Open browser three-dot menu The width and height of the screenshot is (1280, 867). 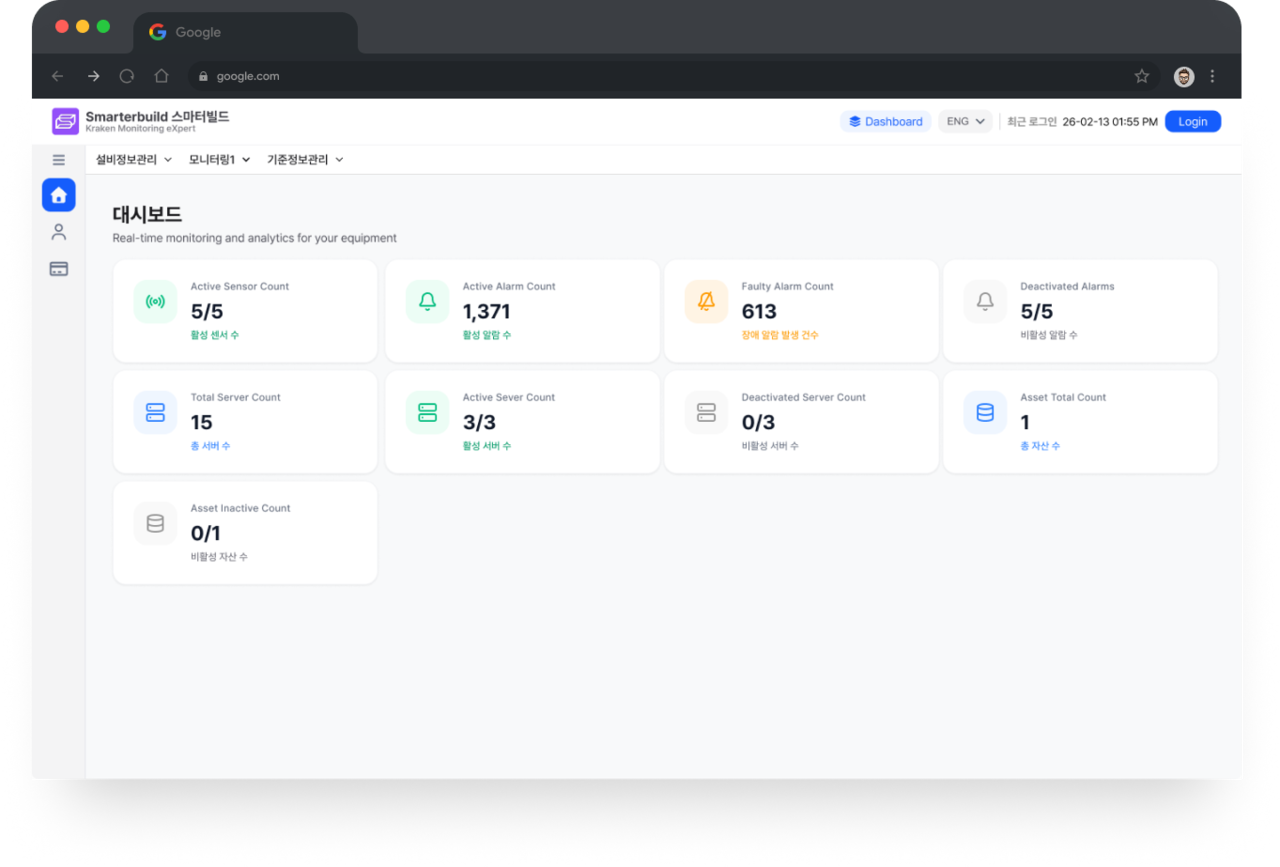(1213, 76)
